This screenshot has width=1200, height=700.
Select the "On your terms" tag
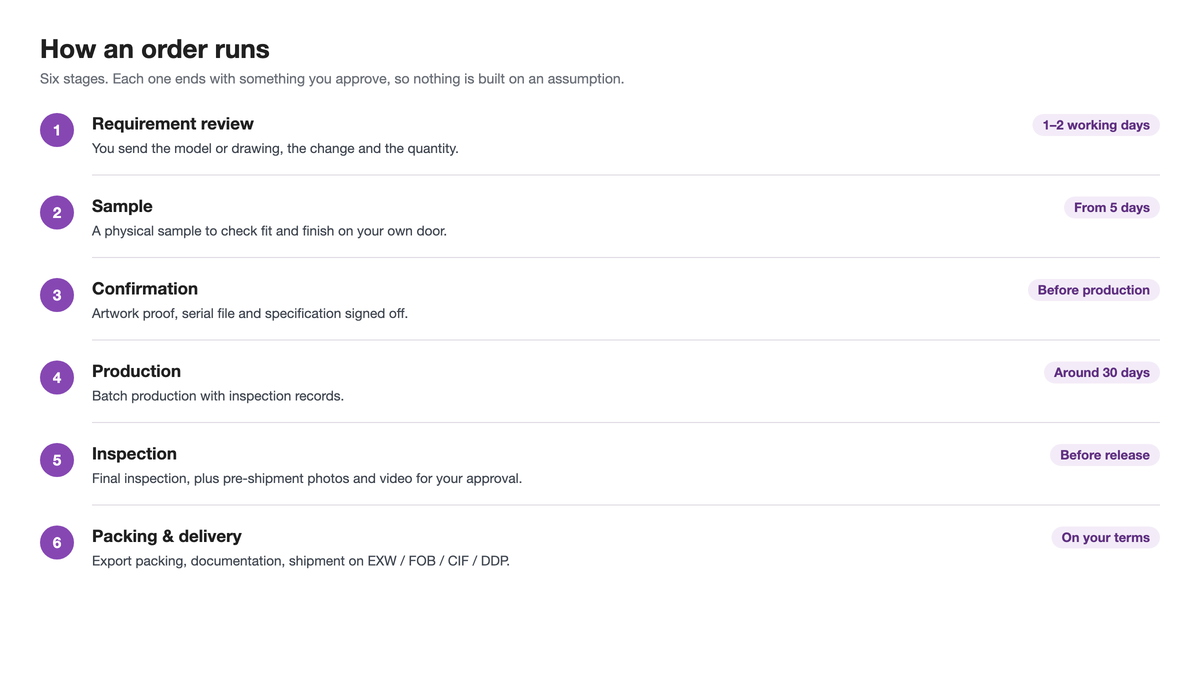point(1106,537)
